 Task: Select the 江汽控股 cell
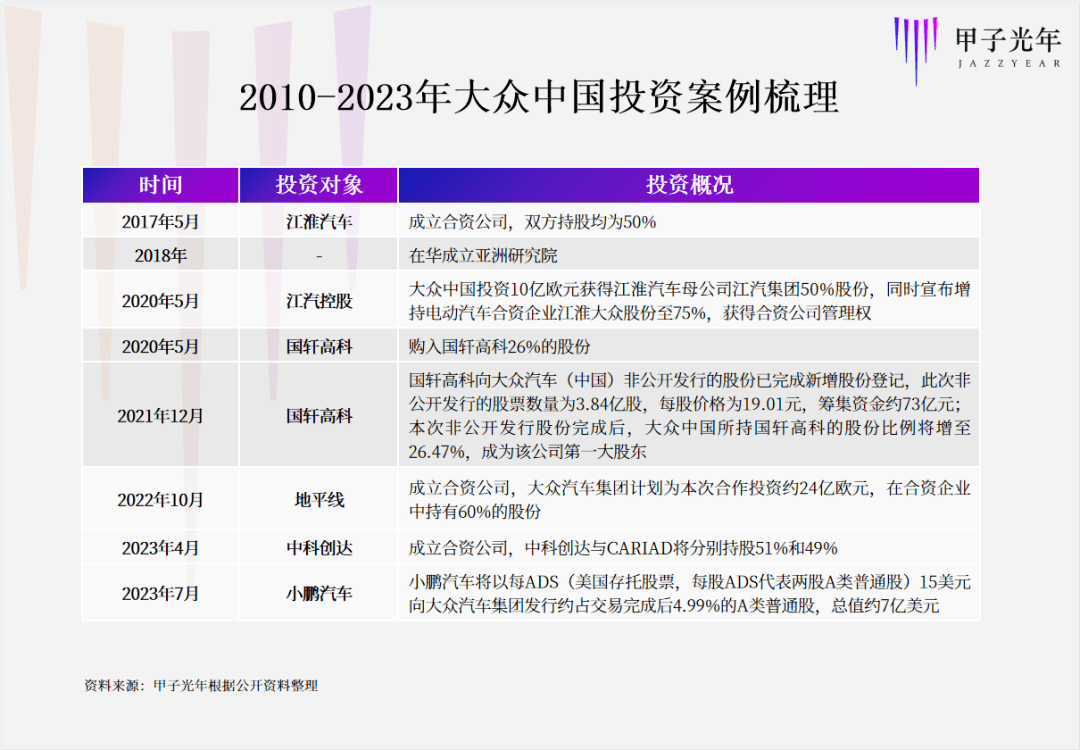pyautogui.click(x=319, y=301)
